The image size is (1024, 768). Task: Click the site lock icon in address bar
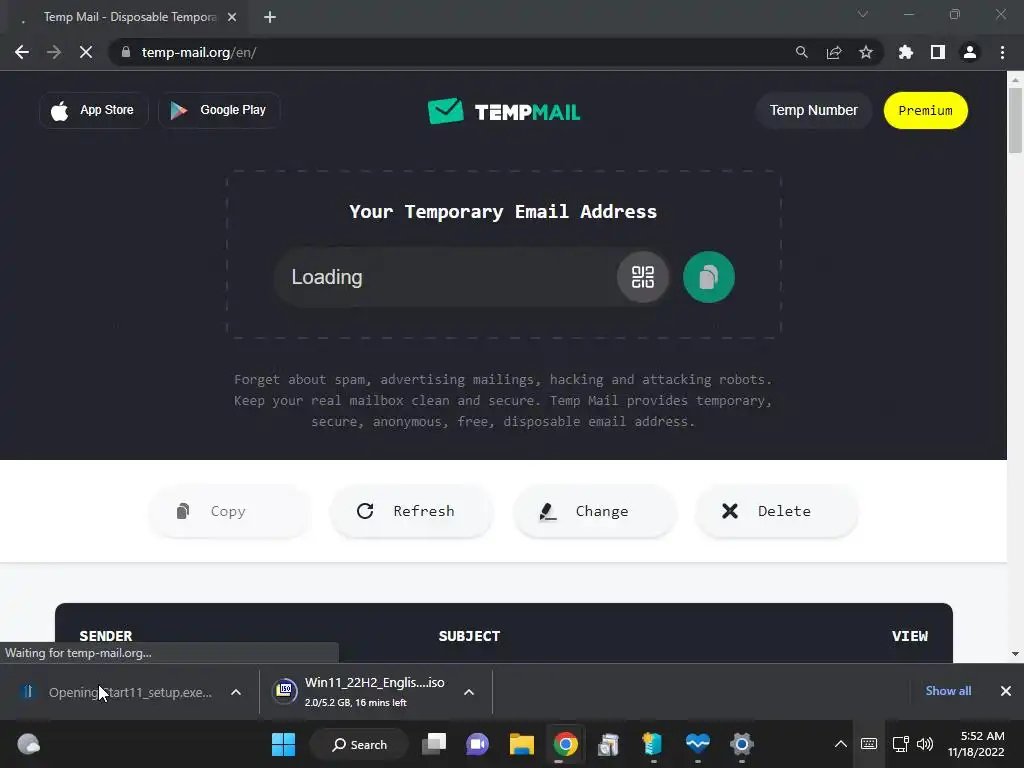[125, 52]
